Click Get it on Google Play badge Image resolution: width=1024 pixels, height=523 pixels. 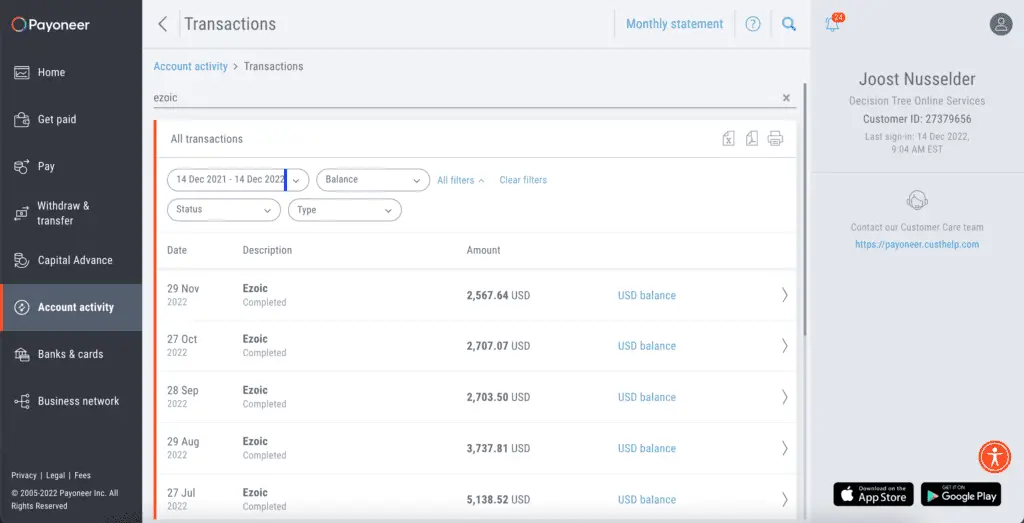point(961,494)
